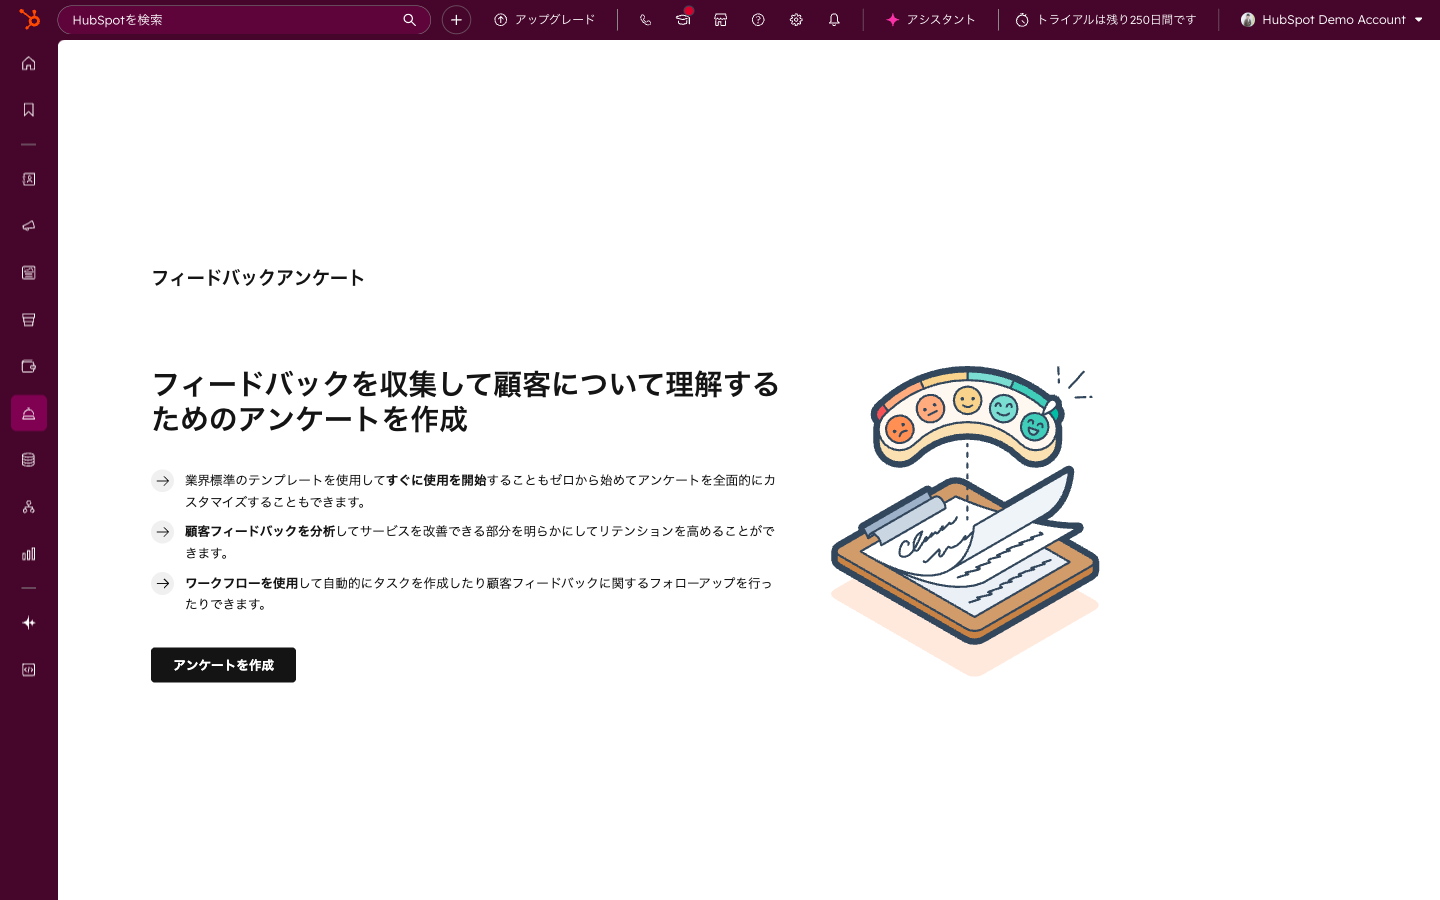1440x900 pixels.
Task: Open the Reporting bar chart icon
Action: click(29, 554)
